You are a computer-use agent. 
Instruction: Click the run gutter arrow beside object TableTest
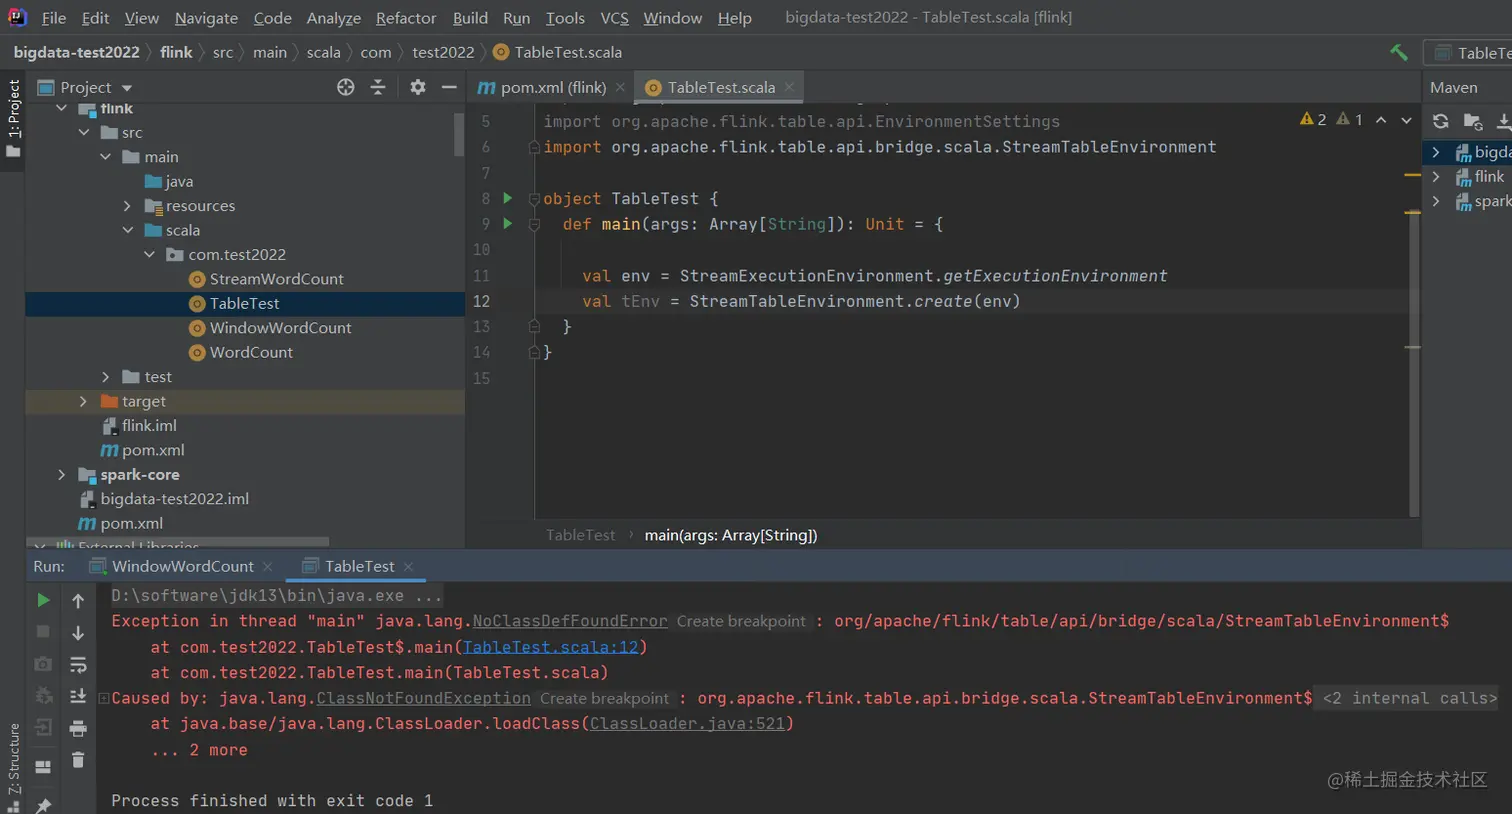(508, 198)
